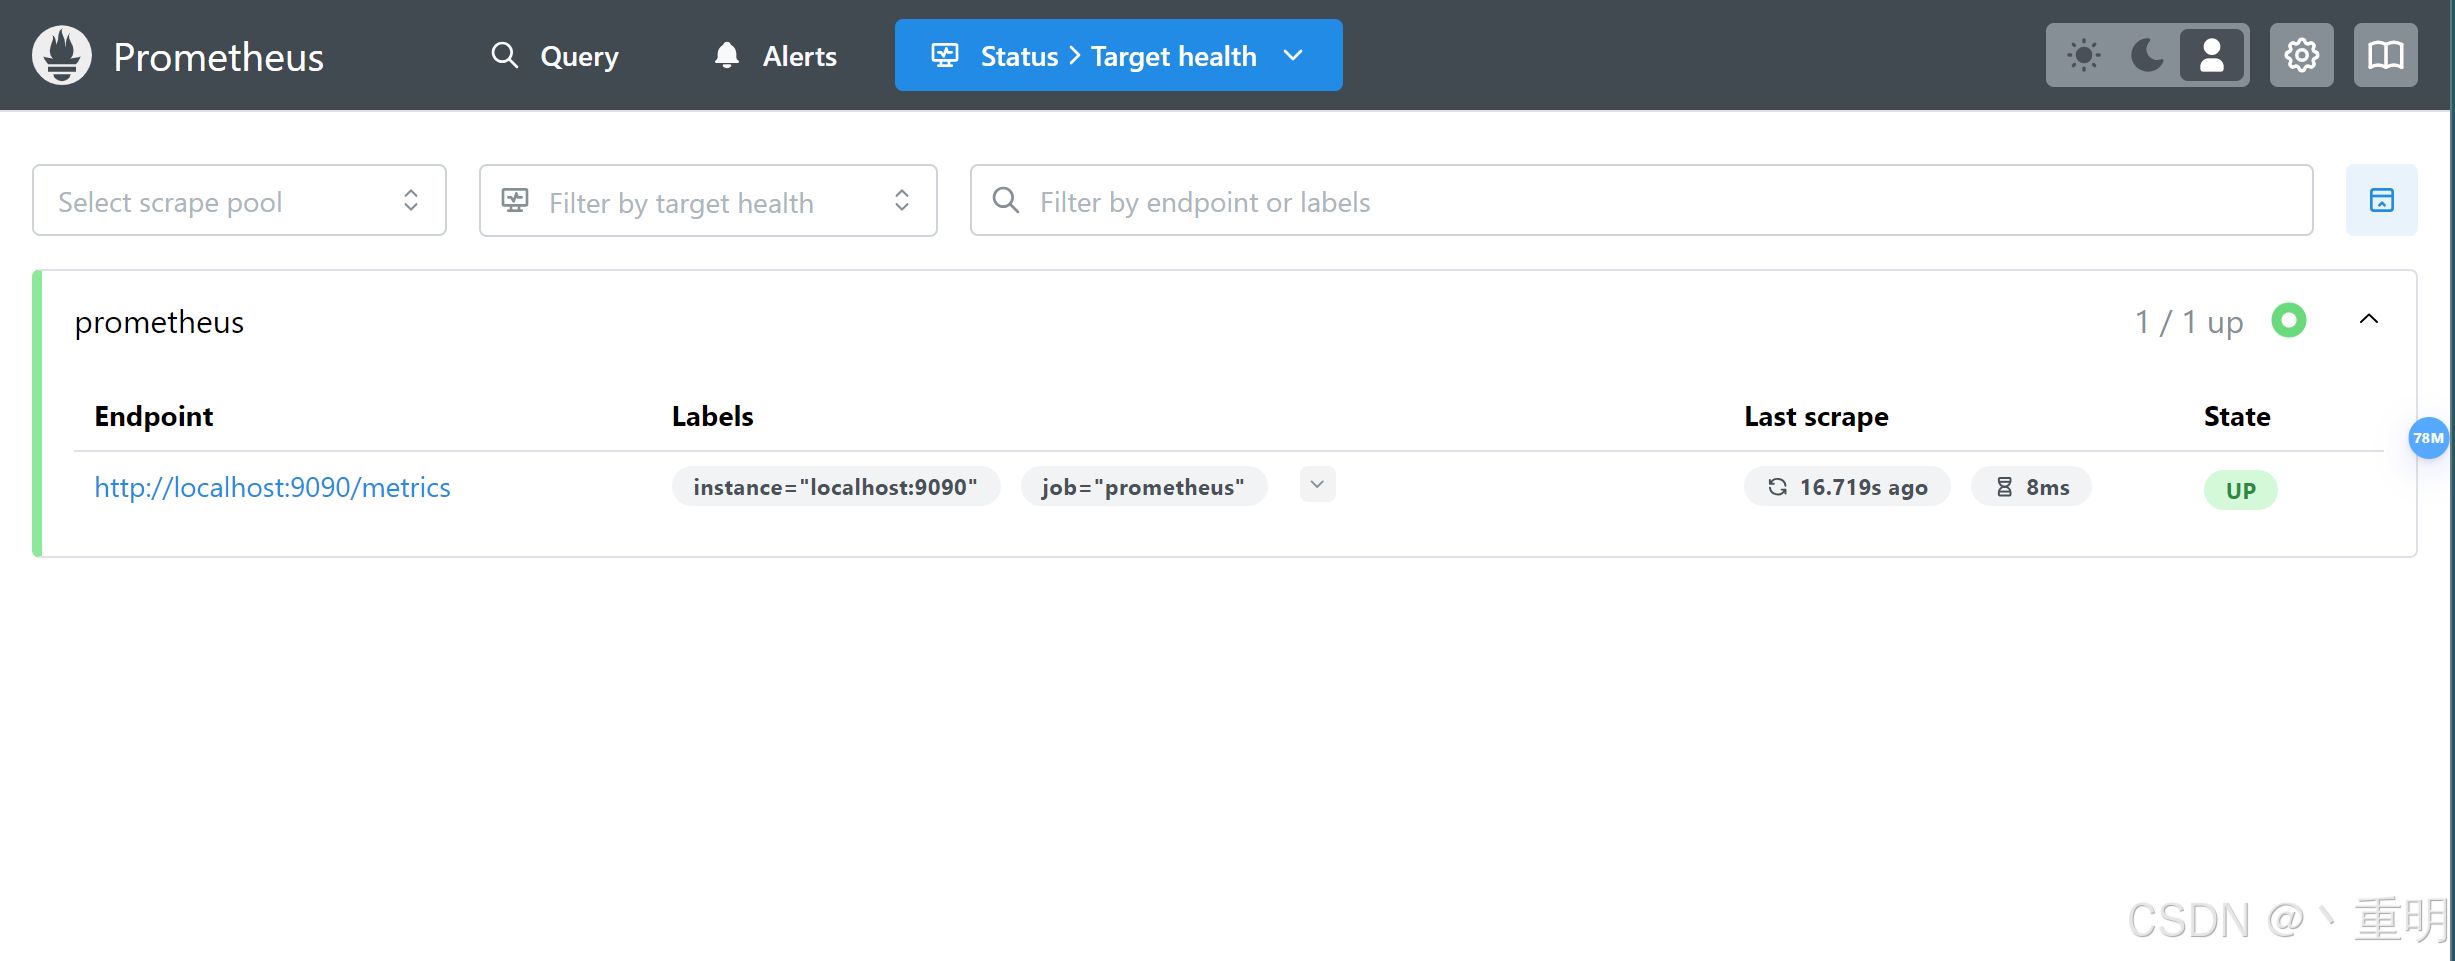Click the 1 / 1 up count
The height and width of the screenshot is (961, 2455).
(x=2189, y=322)
